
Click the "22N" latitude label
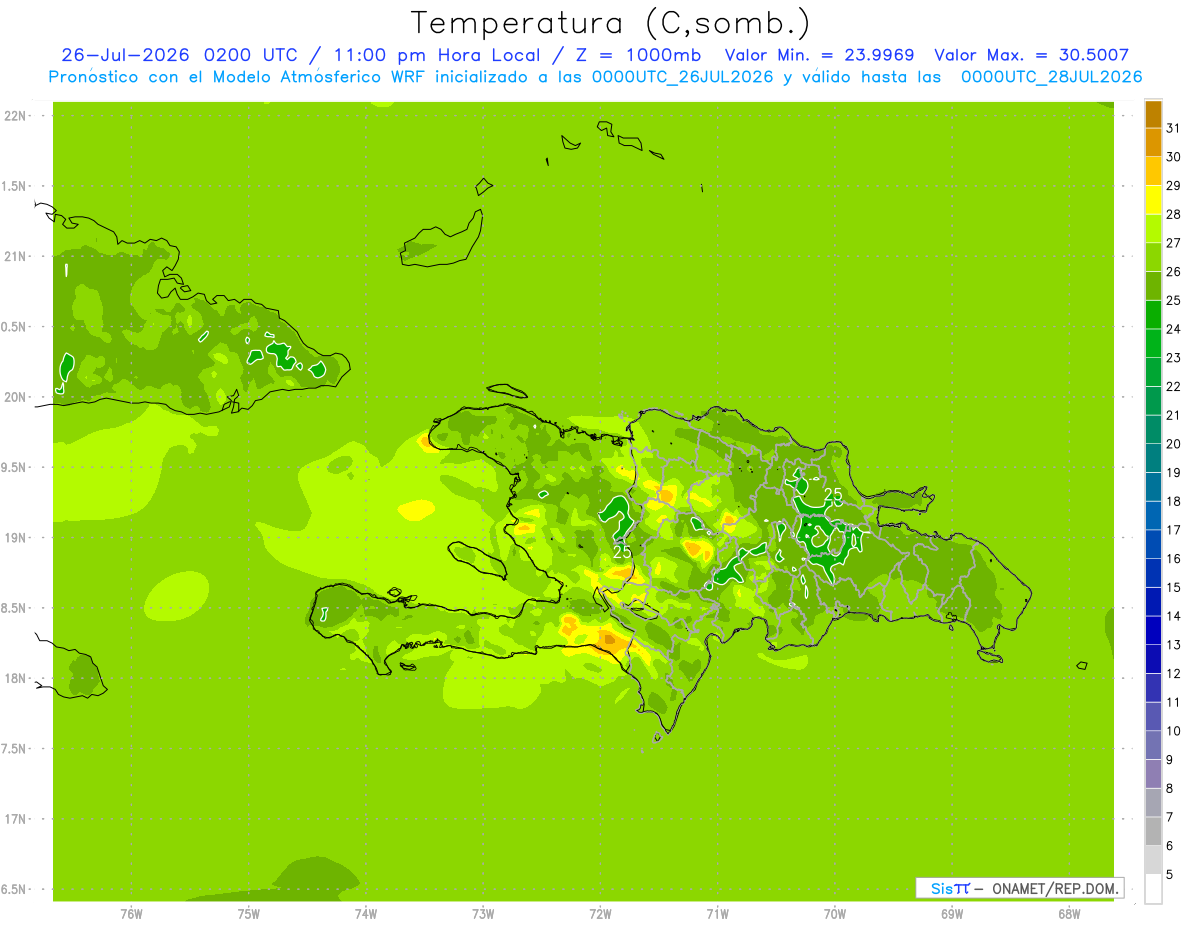(x=17, y=116)
